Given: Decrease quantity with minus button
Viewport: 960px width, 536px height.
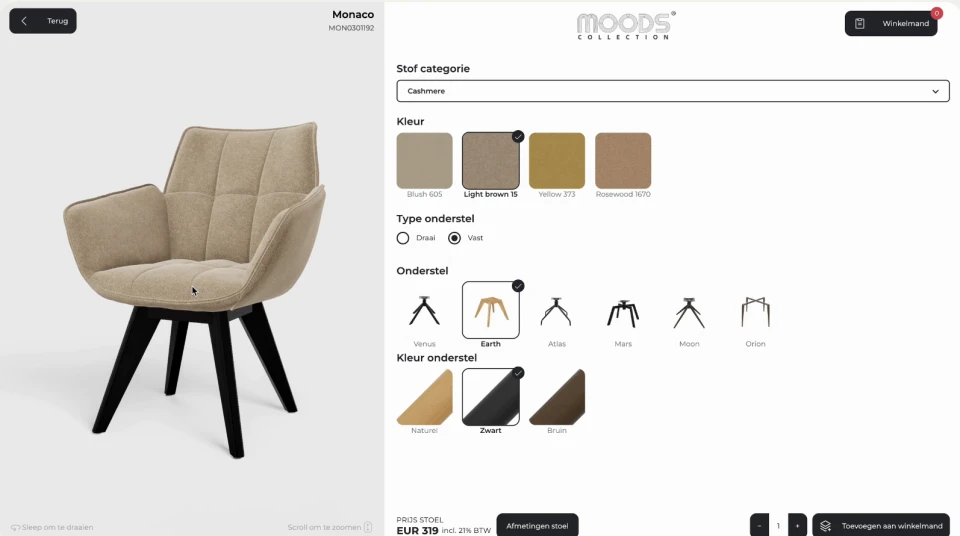Looking at the screenshot, I should 759,525.
